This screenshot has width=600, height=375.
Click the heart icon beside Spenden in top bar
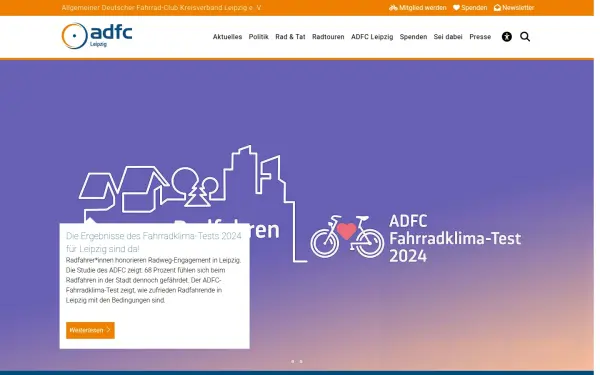coord(456,8)
